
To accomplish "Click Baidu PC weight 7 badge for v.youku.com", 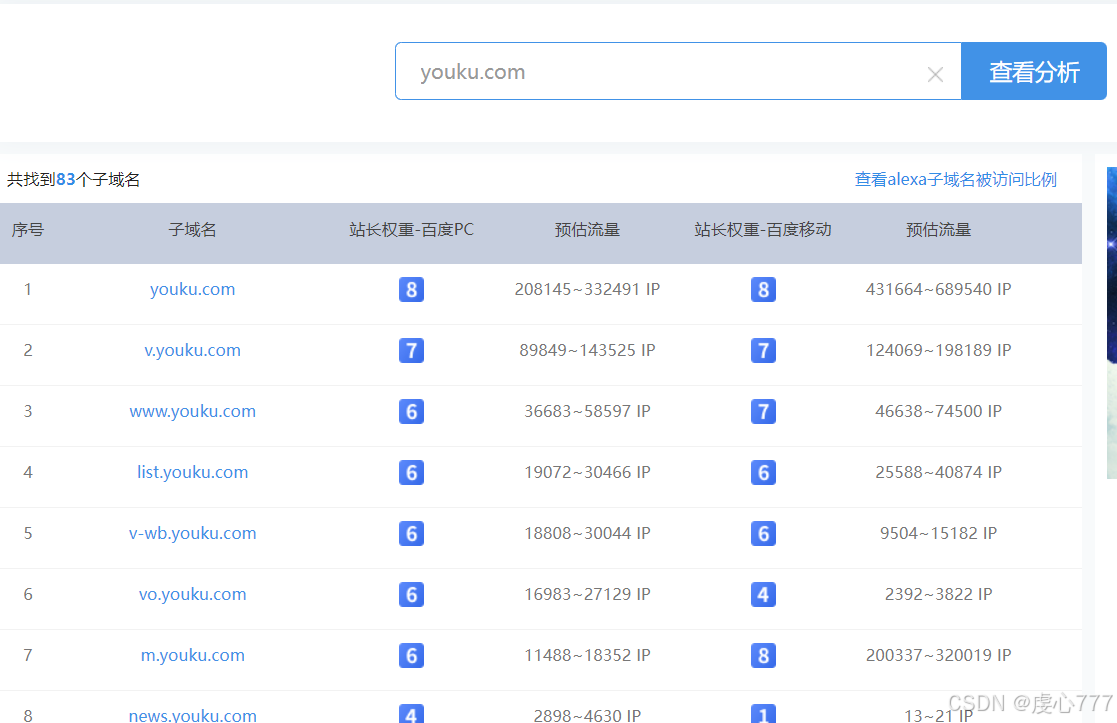I will 411,350.
